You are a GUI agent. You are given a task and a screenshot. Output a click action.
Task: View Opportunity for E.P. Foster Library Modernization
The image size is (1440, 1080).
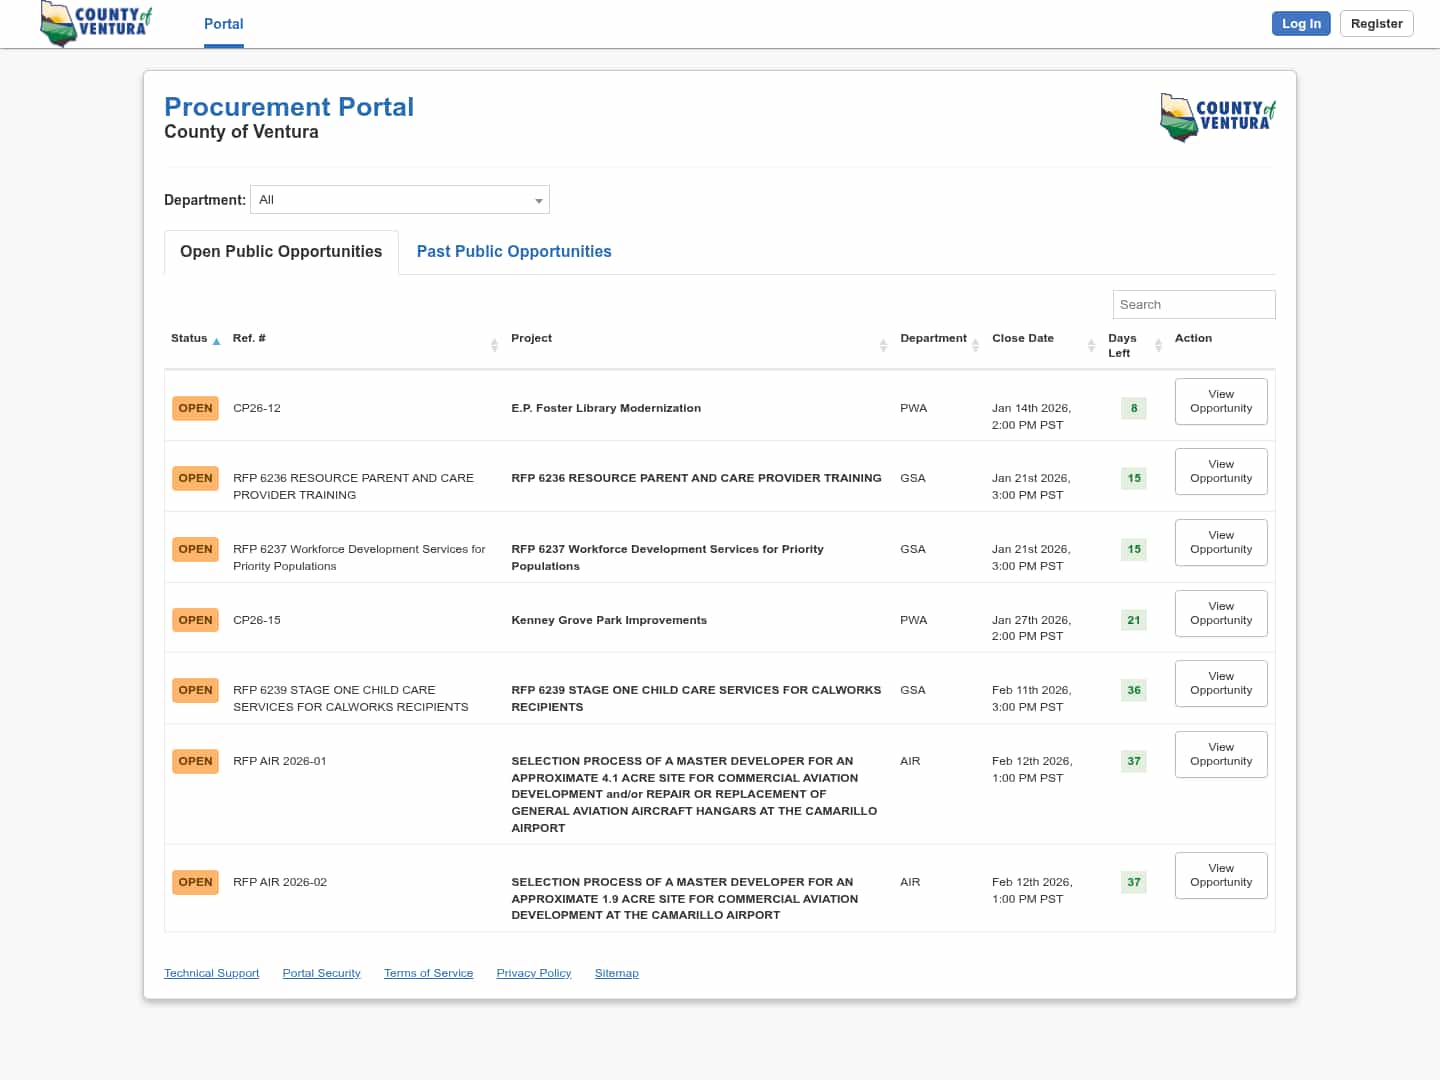(1220, 401)
